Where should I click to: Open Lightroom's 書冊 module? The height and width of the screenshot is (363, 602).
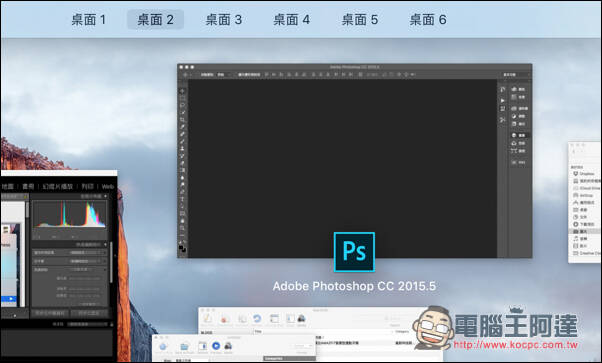point(28,186)
